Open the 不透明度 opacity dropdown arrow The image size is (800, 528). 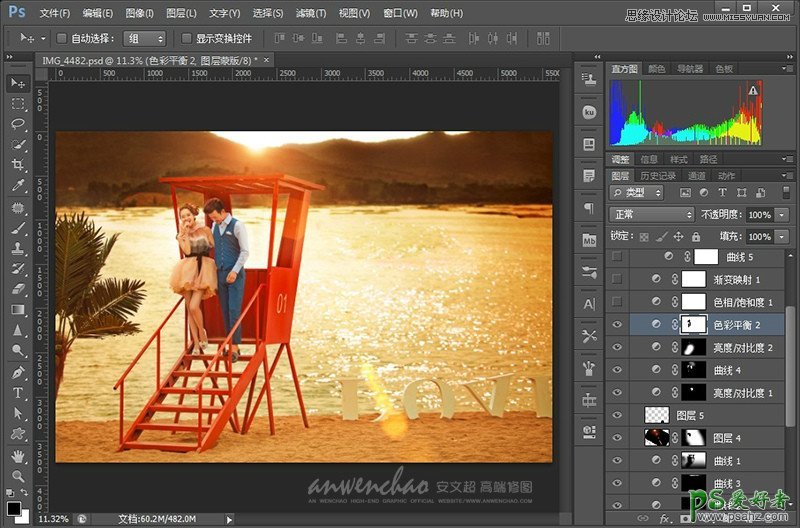780,215
